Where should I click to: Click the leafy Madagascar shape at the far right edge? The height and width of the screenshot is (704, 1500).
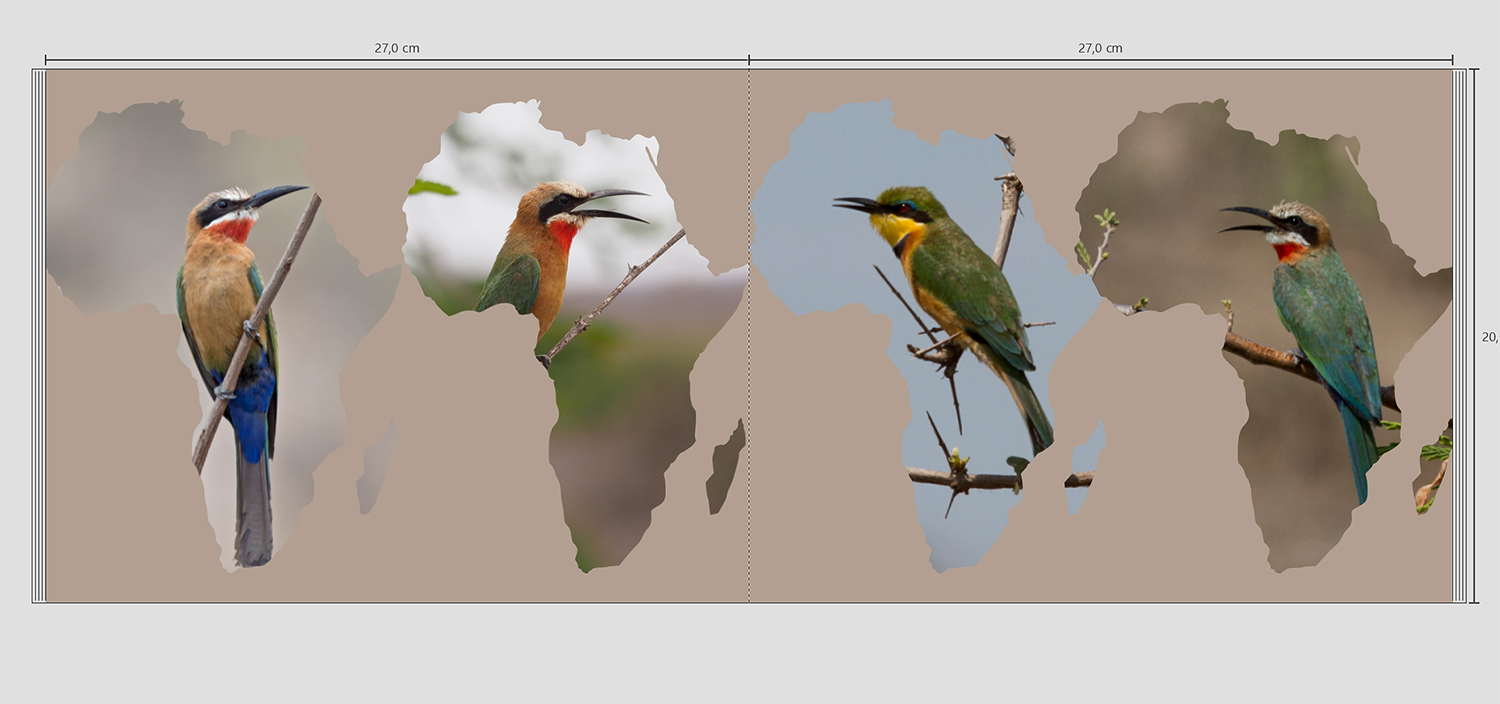[1433, 470]
